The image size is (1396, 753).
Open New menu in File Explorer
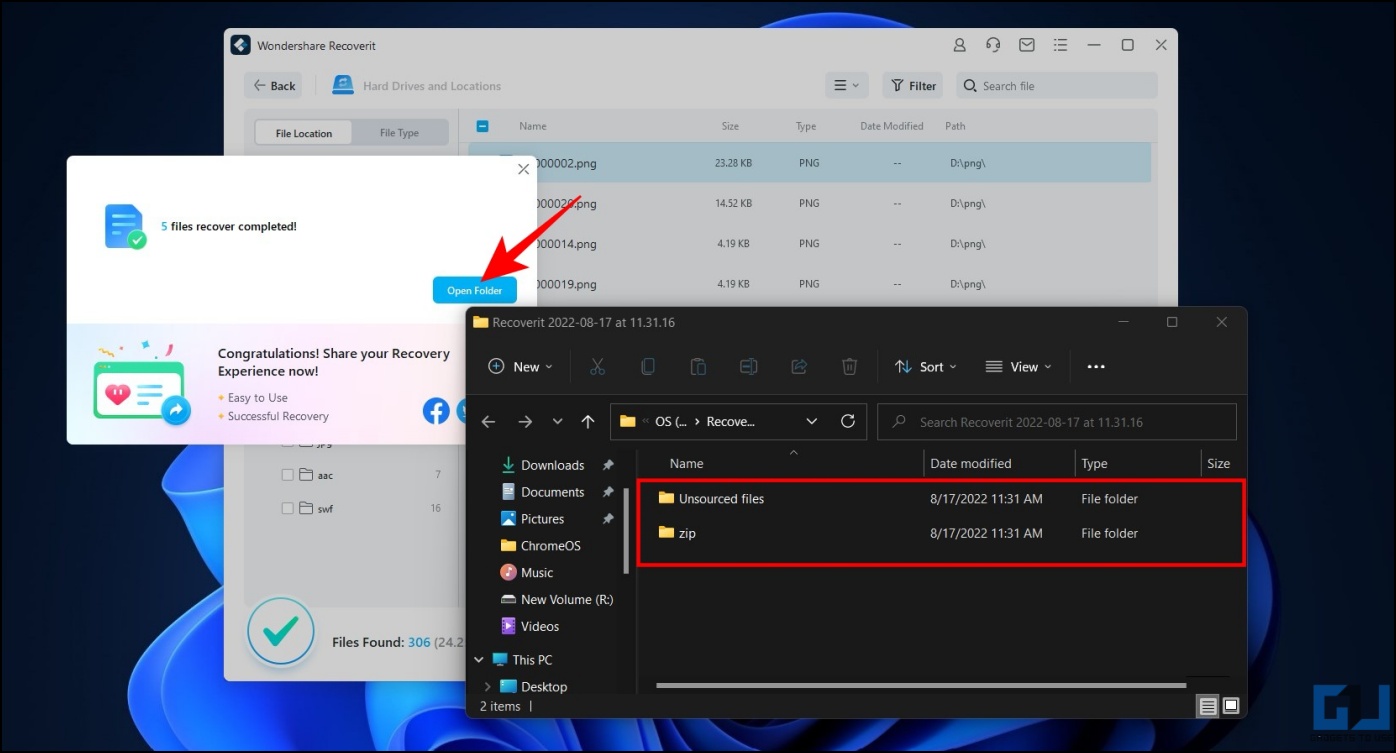coord(520,367)
